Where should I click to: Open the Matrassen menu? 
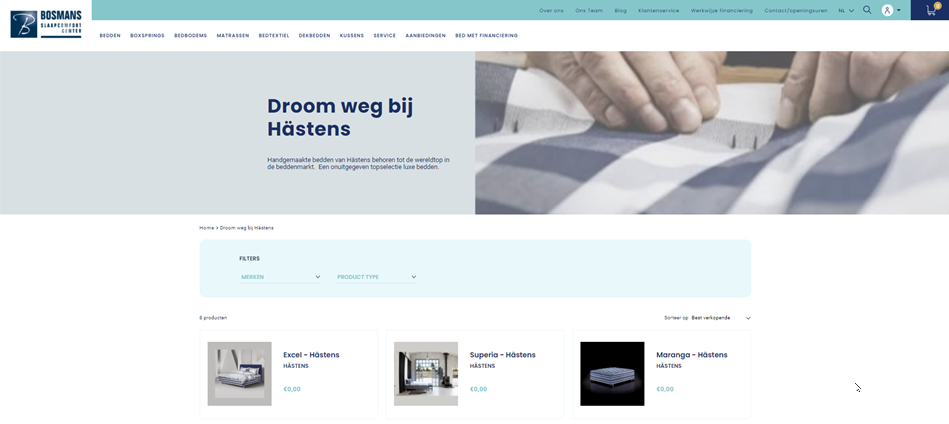click(x=233, y=36)
